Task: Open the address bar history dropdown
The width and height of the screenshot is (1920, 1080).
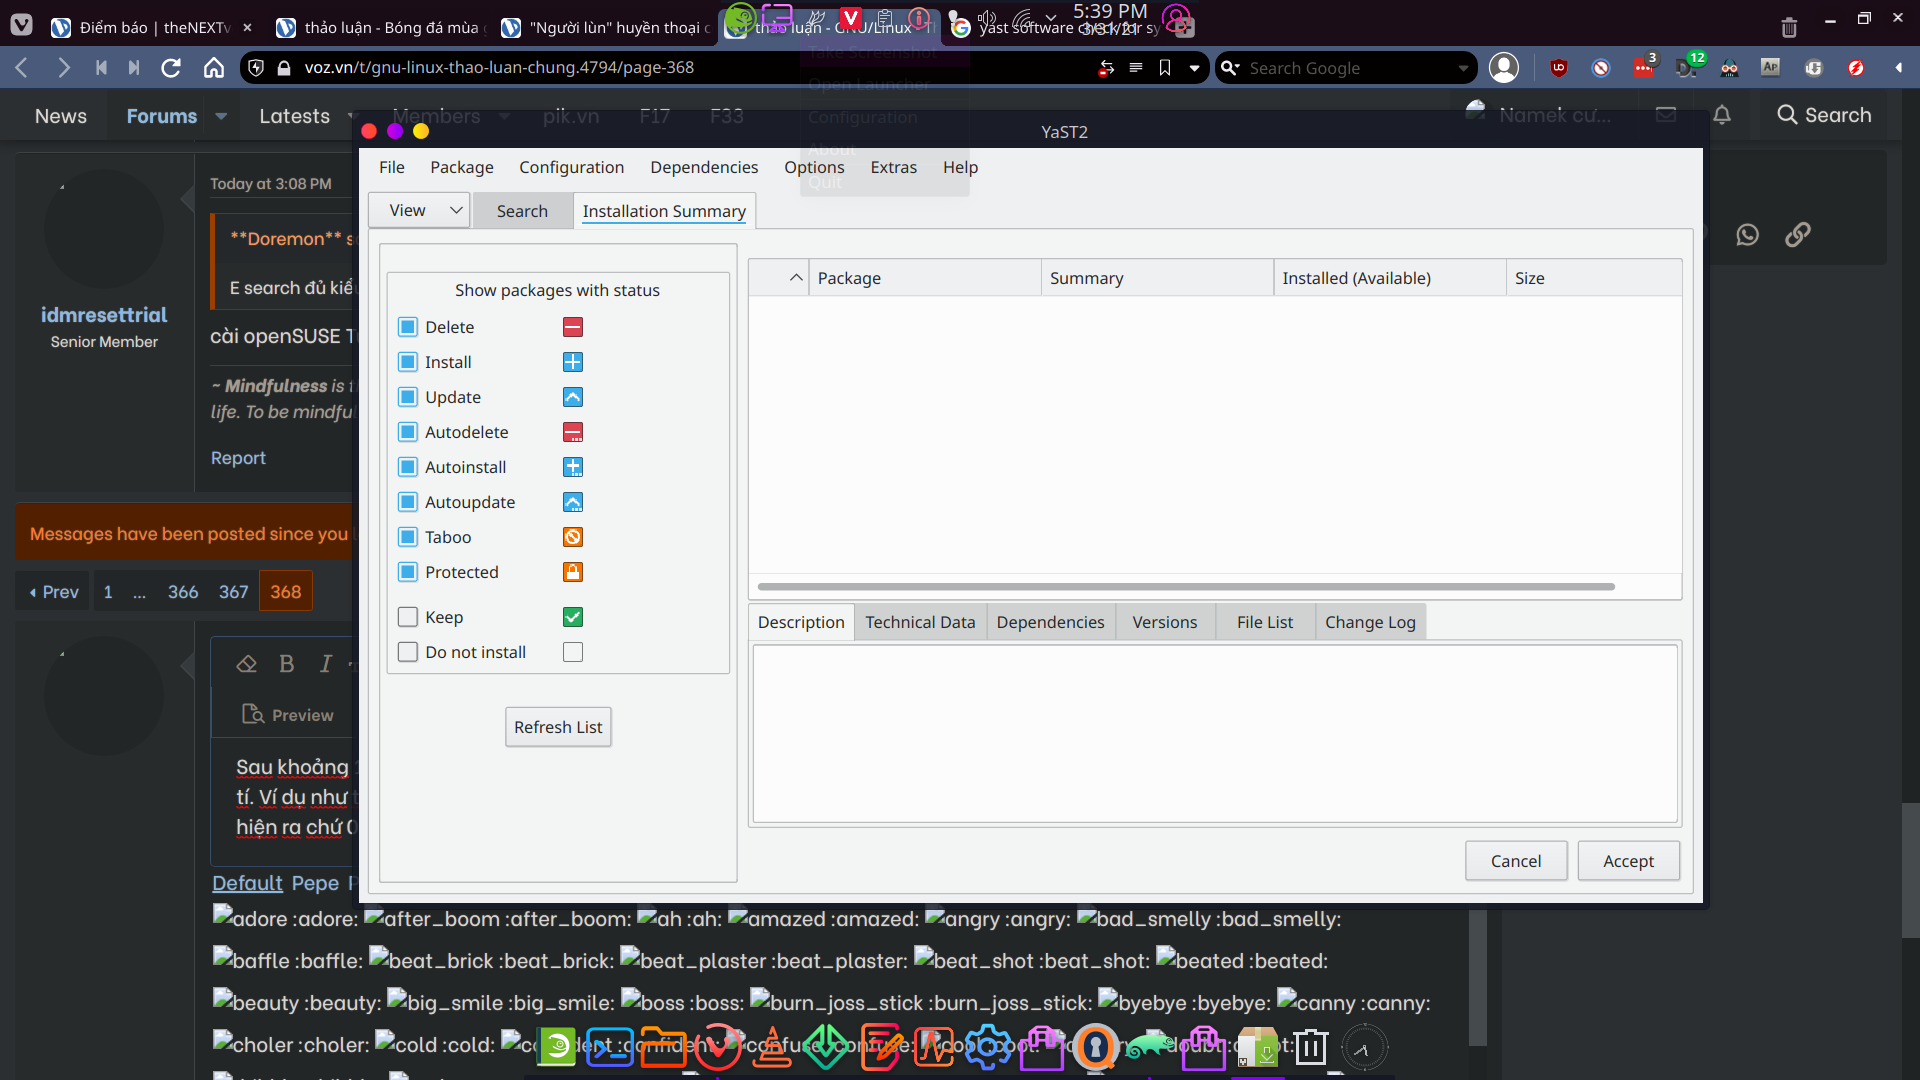Action: (1194, 68)
